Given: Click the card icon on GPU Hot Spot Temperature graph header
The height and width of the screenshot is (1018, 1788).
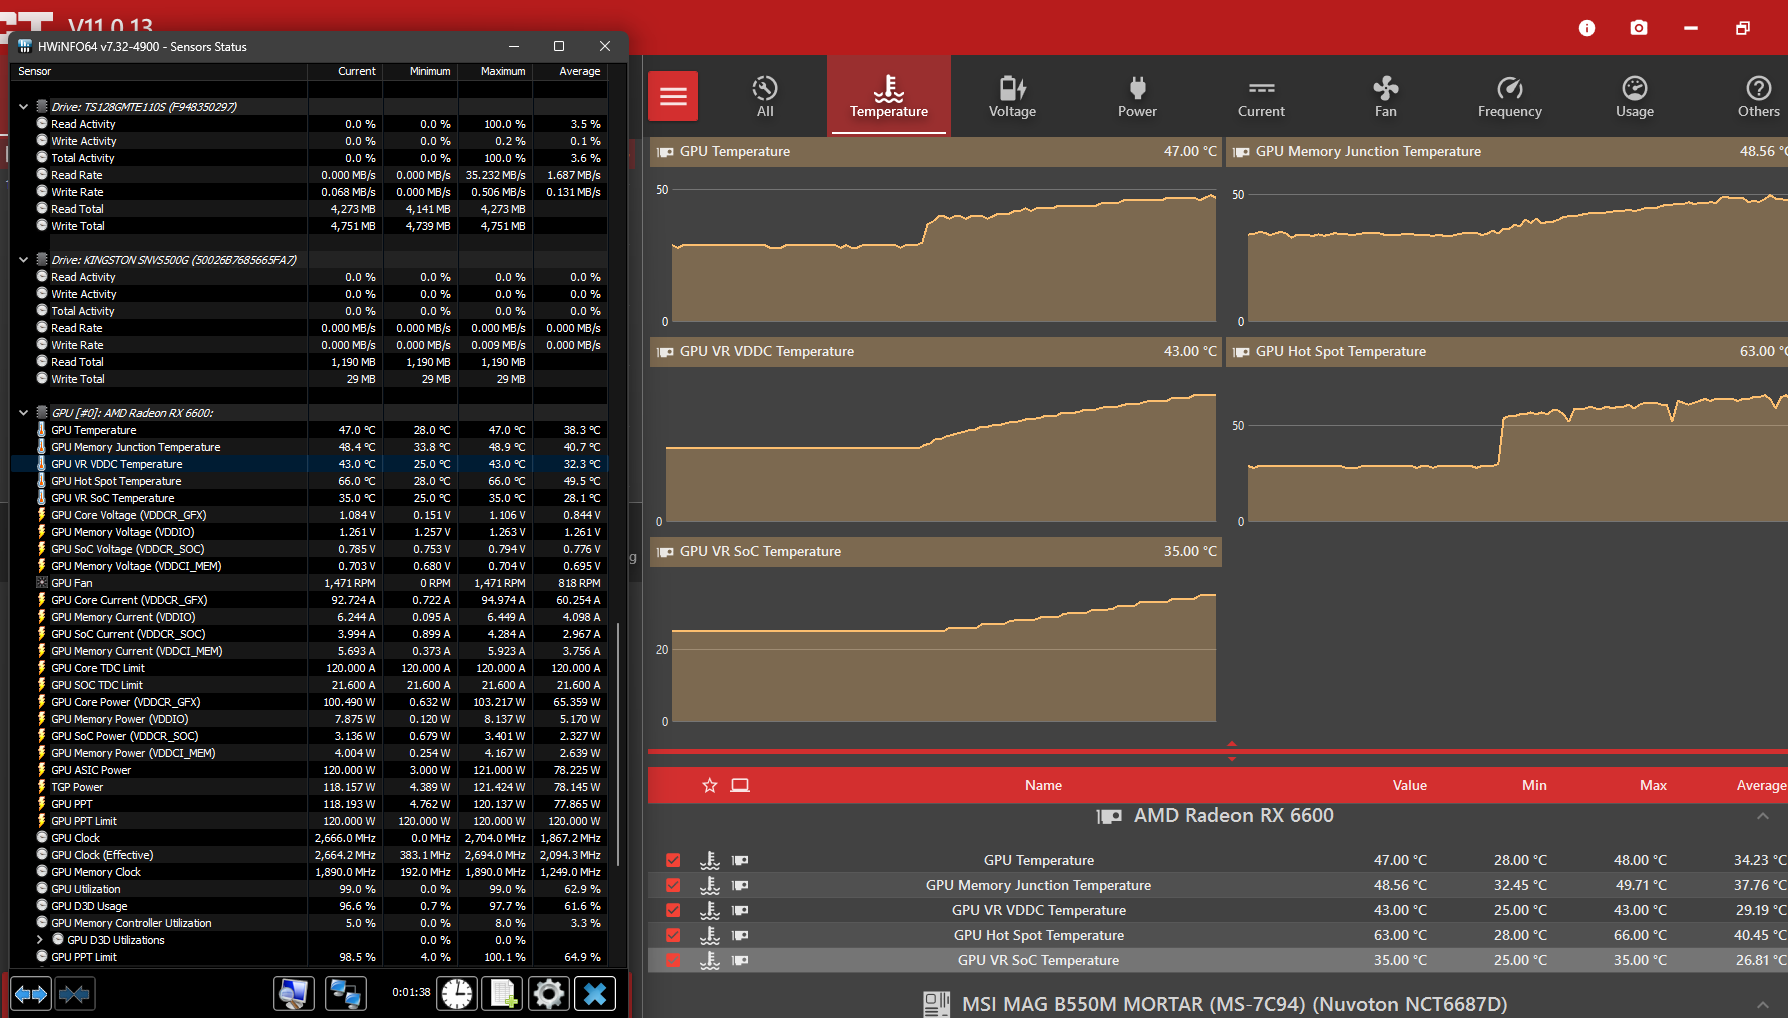Looking at the screenshot, I should [x=1241, y=352].
